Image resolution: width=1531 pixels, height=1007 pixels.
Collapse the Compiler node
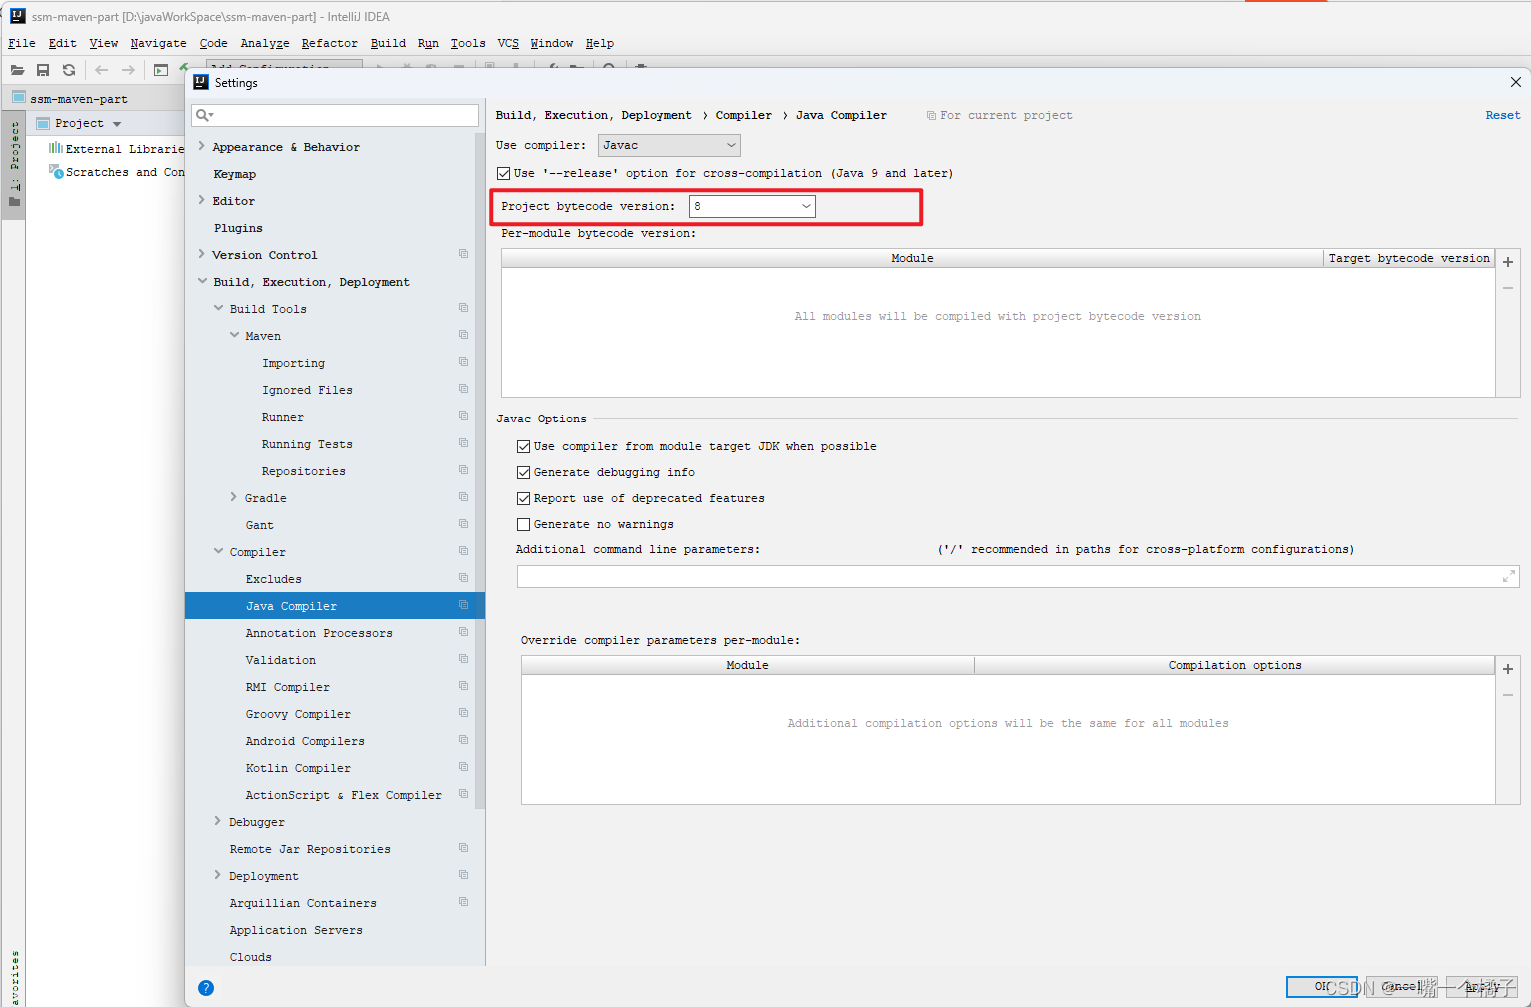click(219, 551)
